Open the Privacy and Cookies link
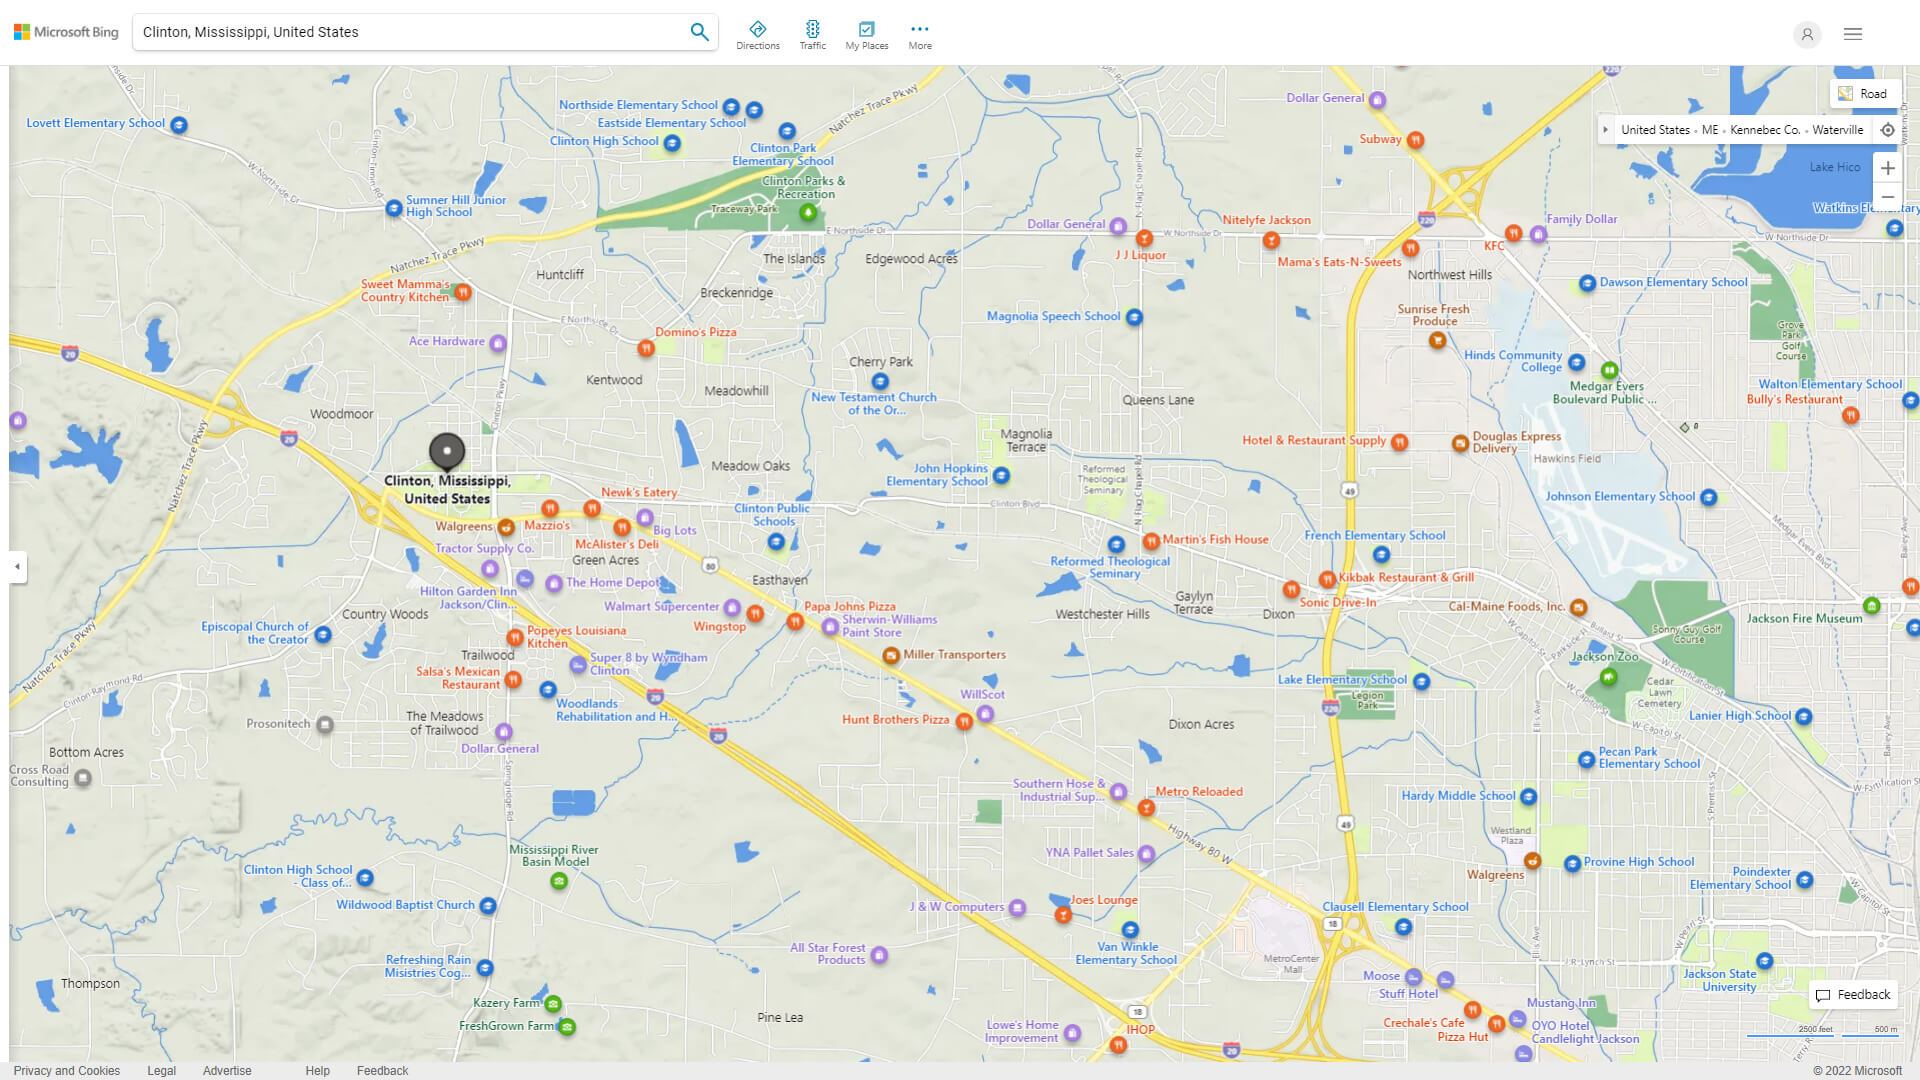 pyautogui.click(x=67, y=1070)
